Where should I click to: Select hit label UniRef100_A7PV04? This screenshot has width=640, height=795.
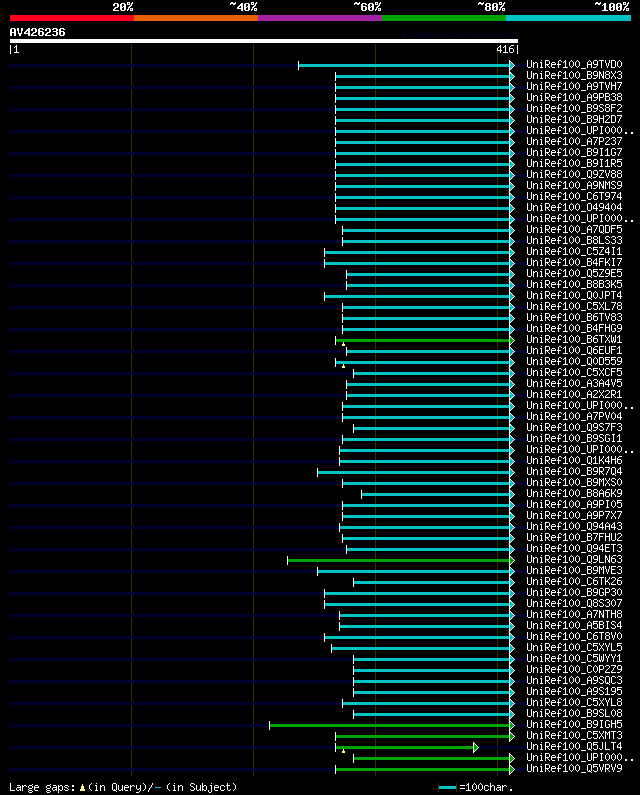(x=574, y=416)
